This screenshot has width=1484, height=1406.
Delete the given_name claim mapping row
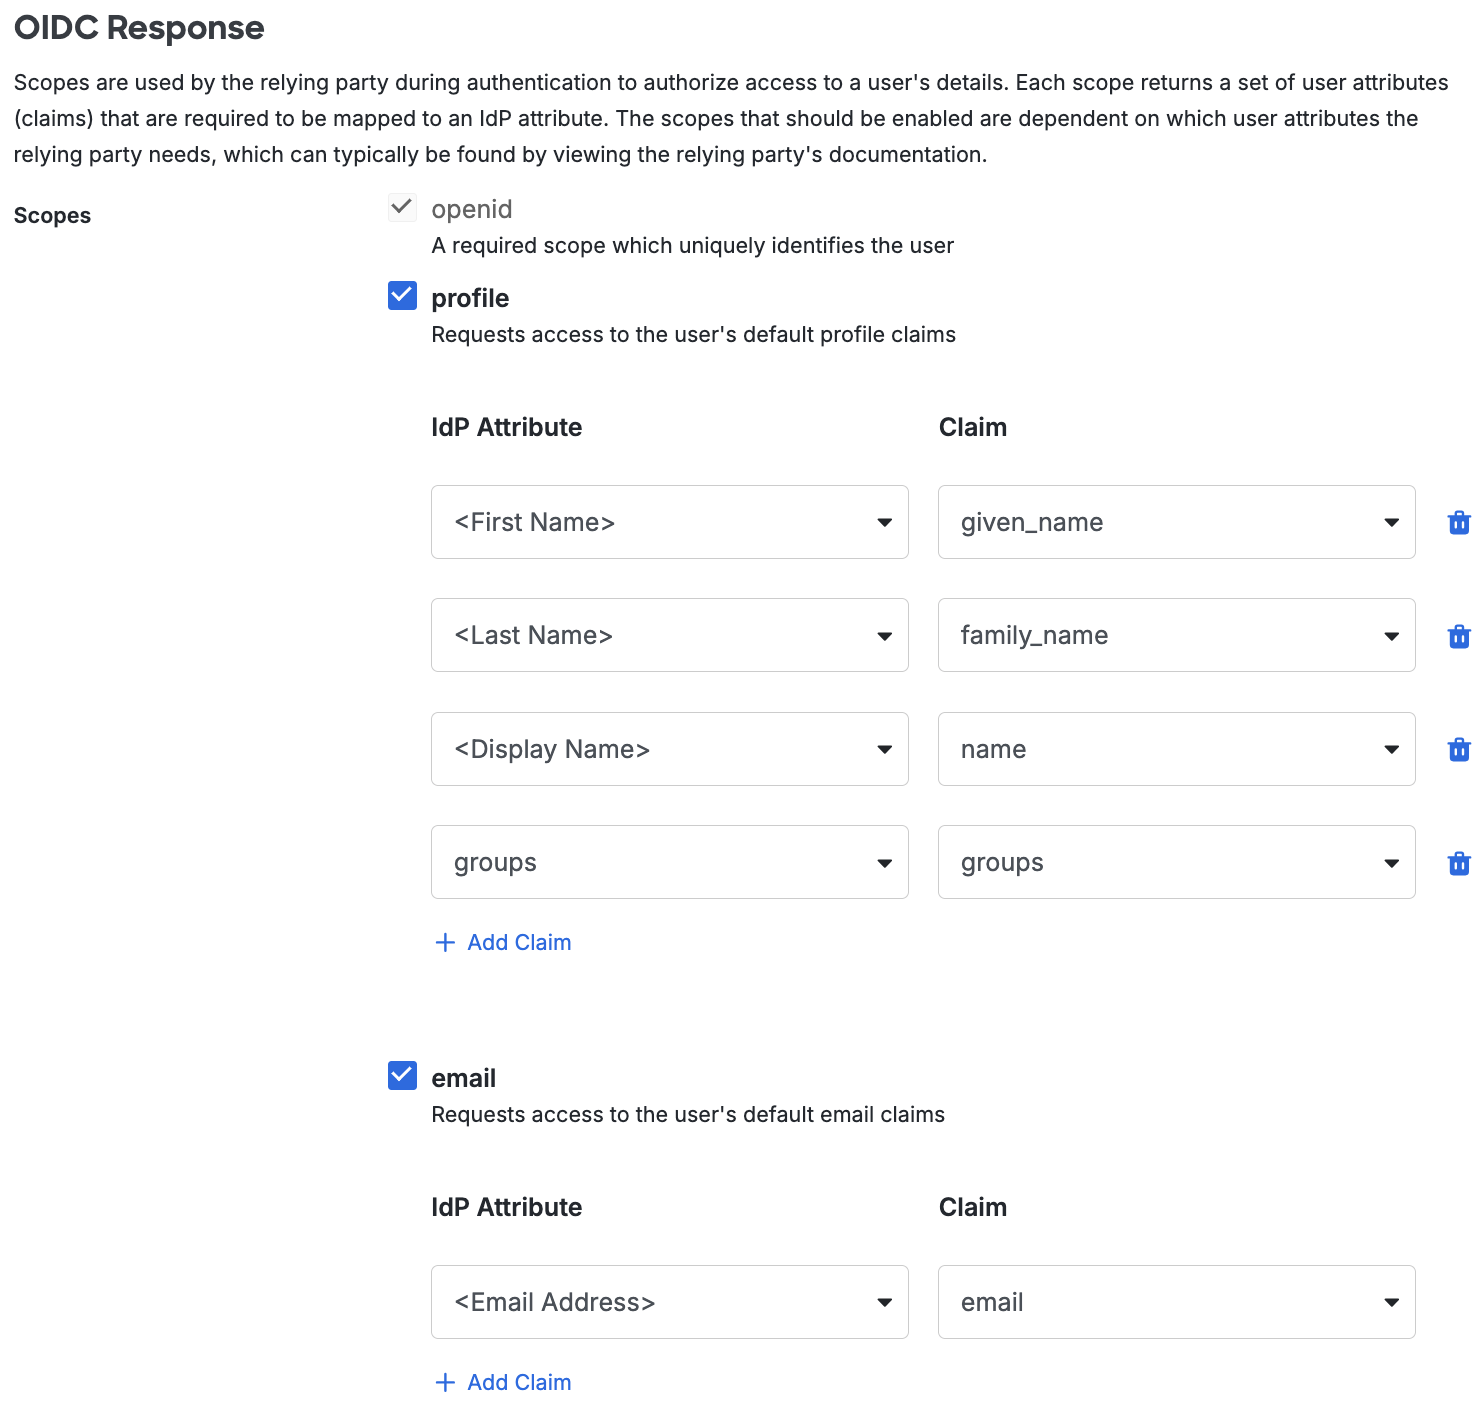pyautogui.click(x=1459, y=521)
